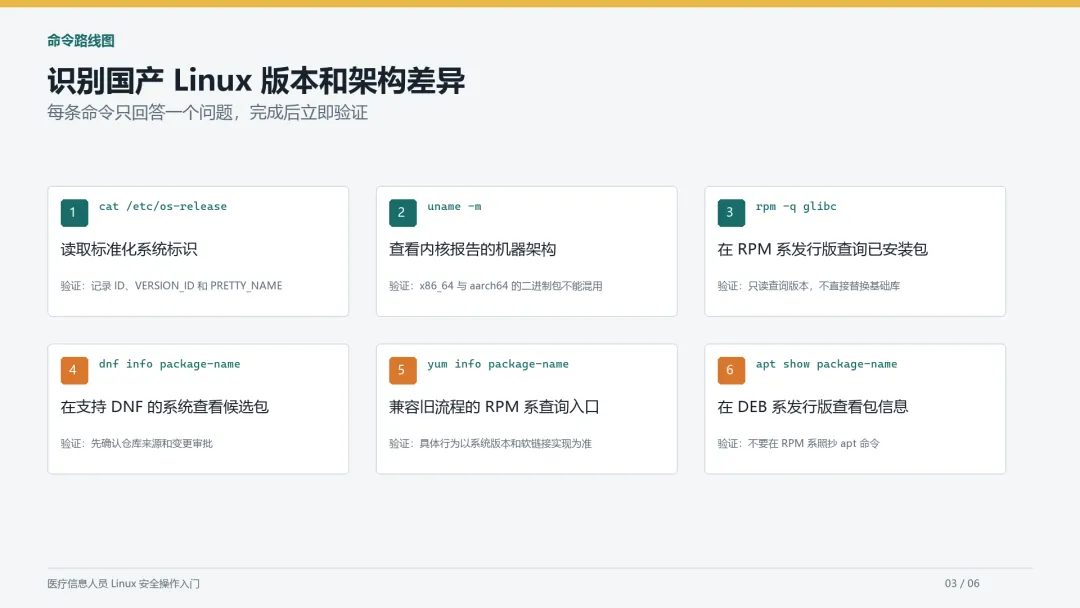1080x608 pixels.
Task: Click the number 3 step badge
Action: click(731, 213)
